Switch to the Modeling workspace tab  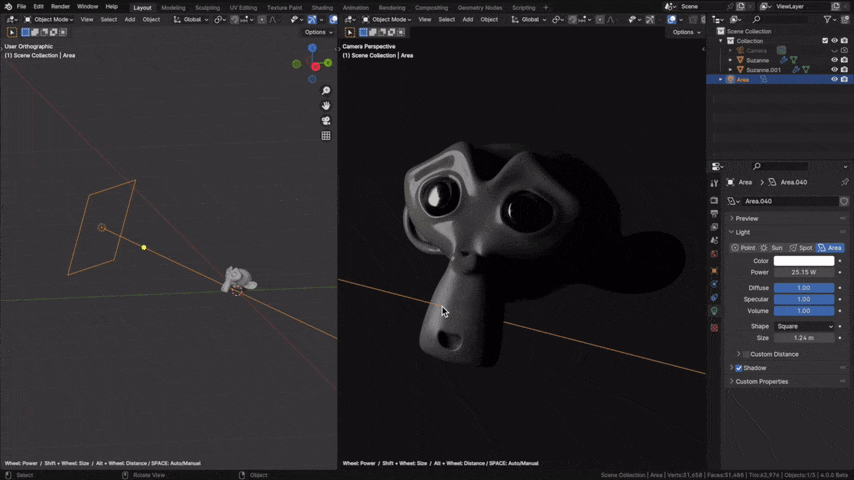(173, 8)
